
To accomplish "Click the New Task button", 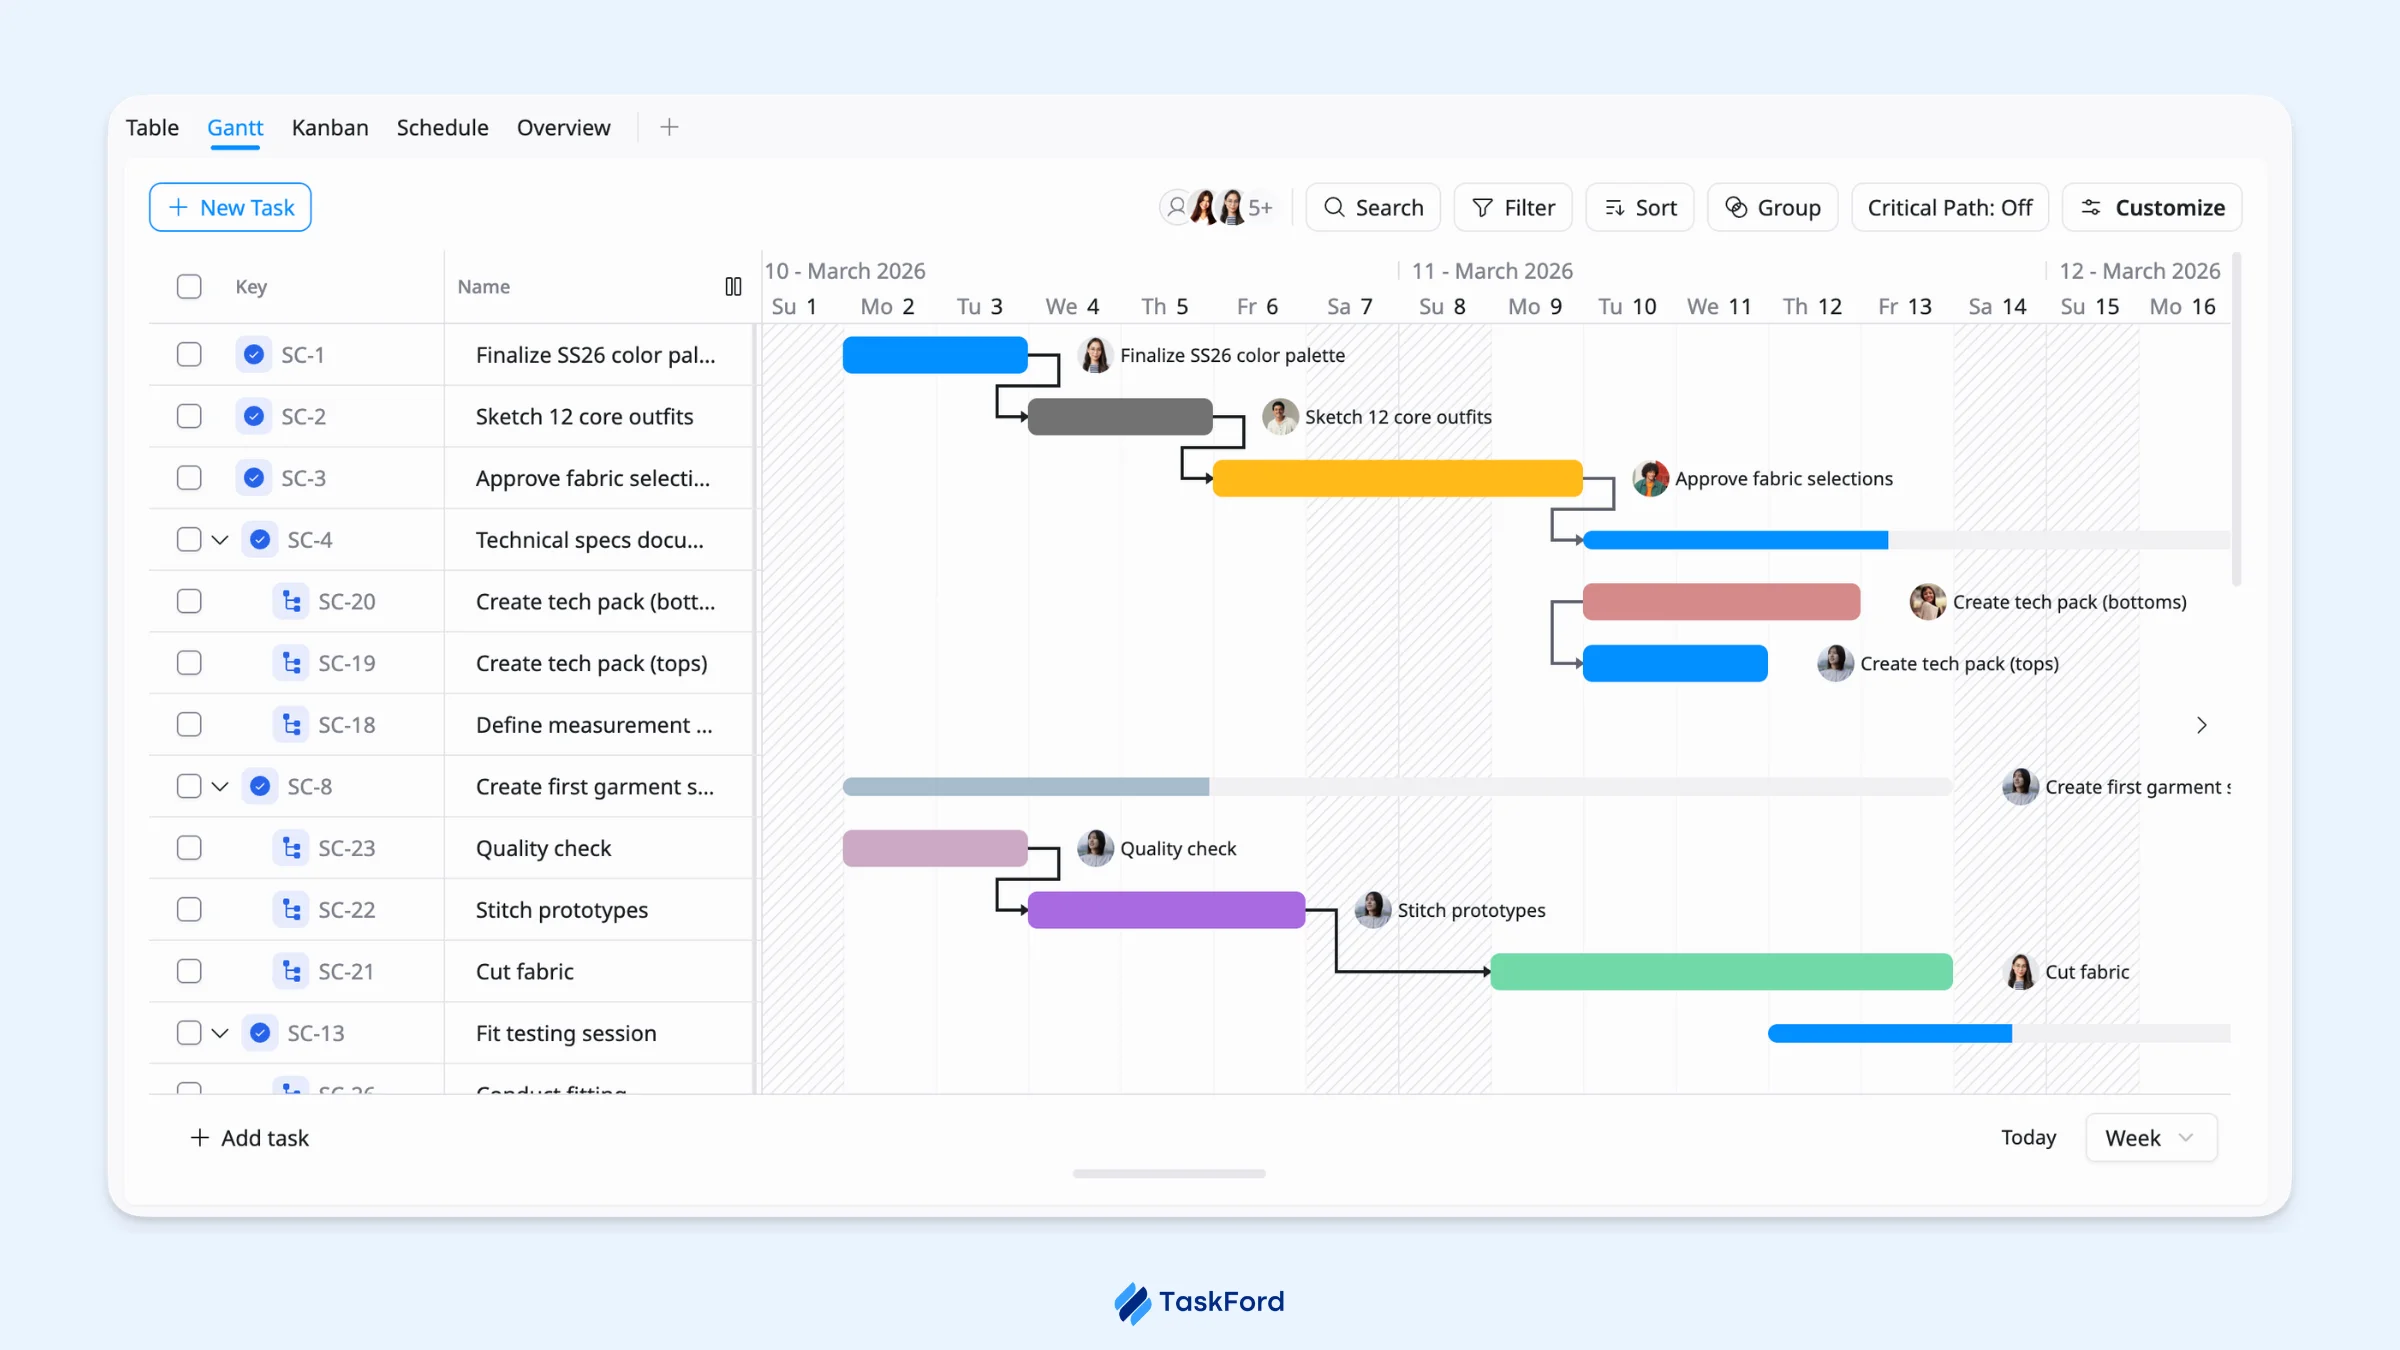I will [230, 207].
